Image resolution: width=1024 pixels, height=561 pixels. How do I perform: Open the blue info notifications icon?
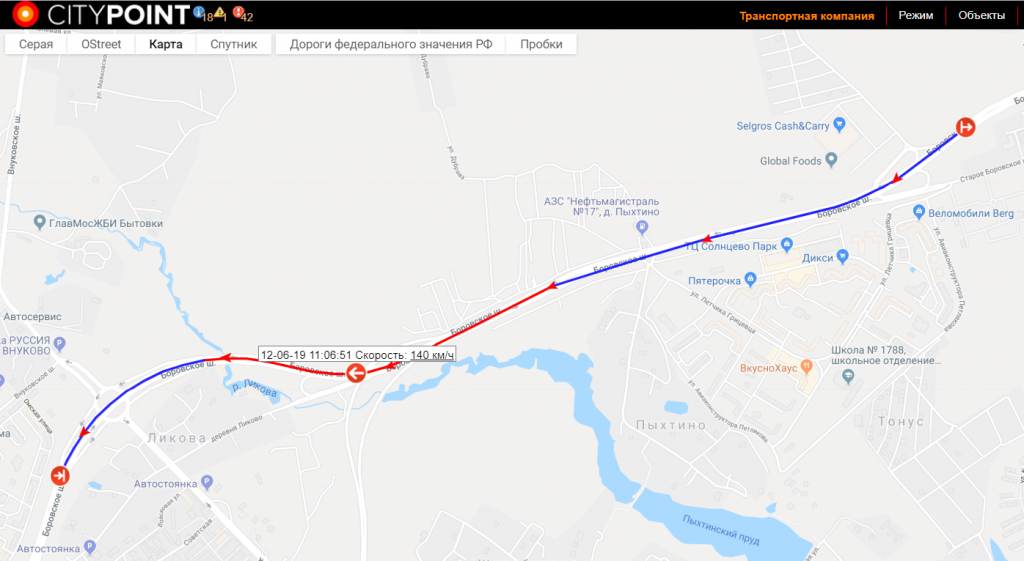(199, 12)
